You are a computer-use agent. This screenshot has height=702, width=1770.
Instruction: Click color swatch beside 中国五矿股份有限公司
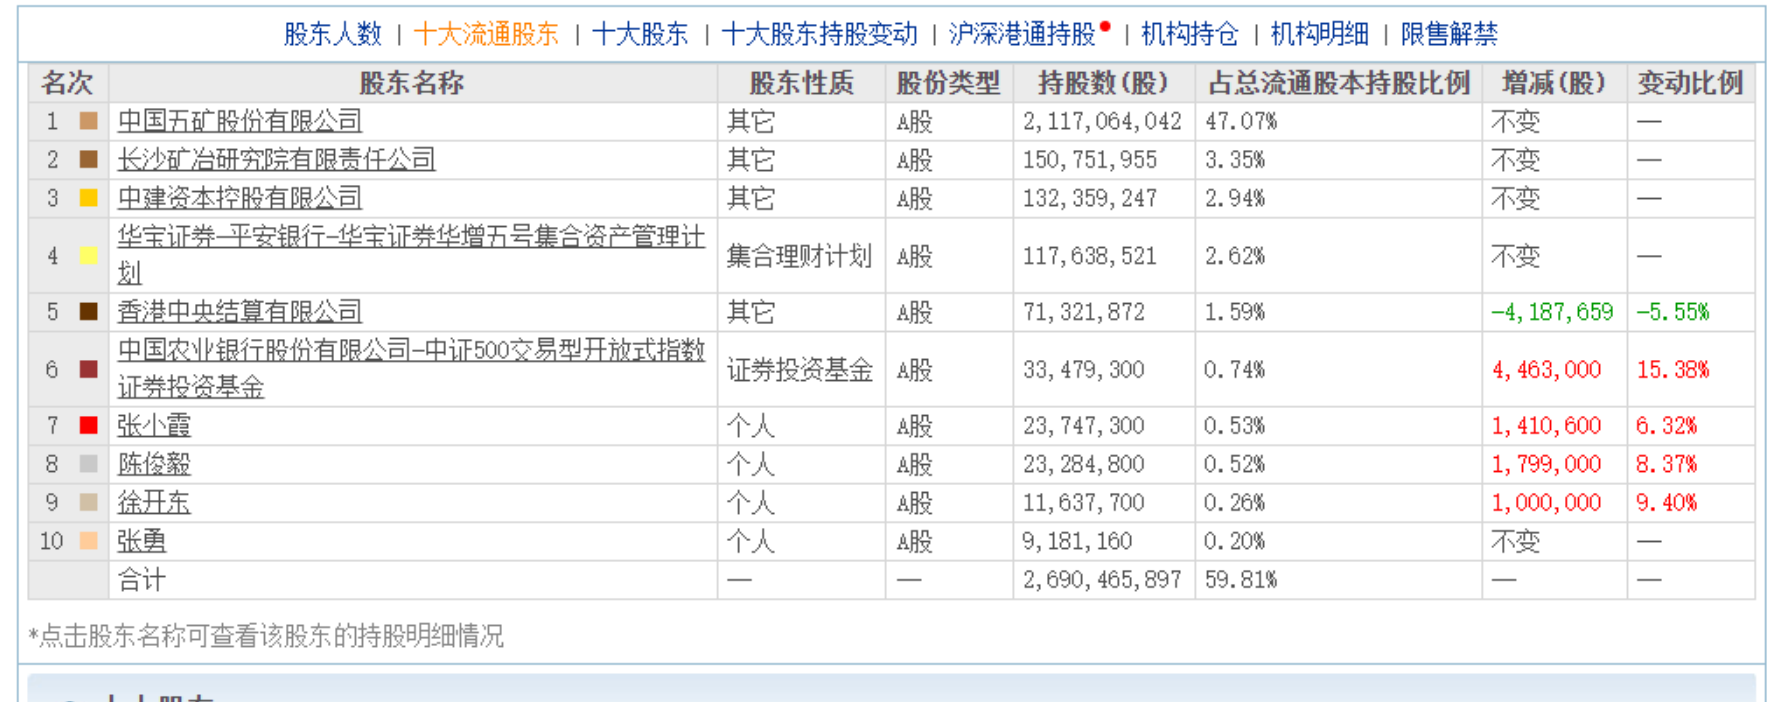89,121
